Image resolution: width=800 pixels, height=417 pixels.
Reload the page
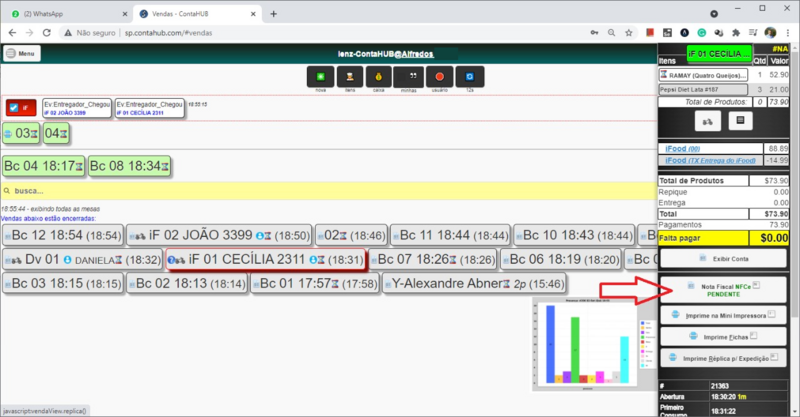coord(46,33)
